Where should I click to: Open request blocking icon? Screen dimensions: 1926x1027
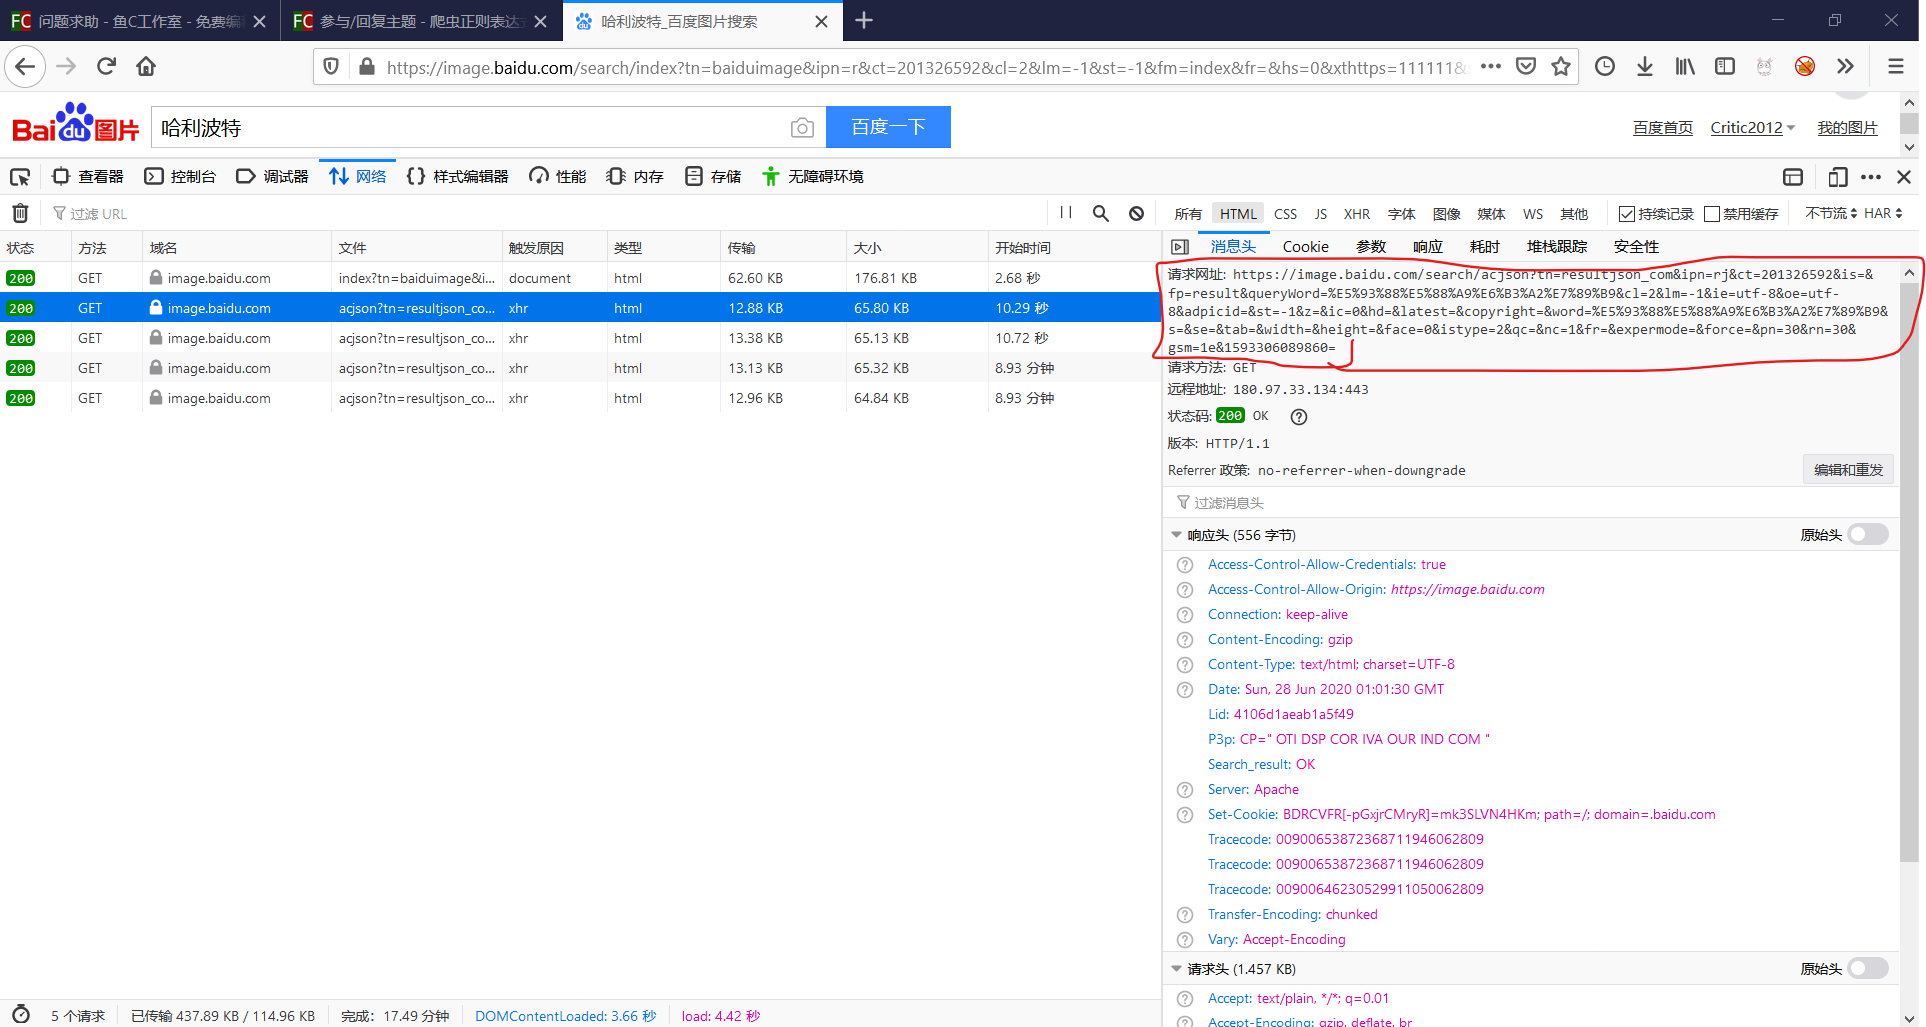coord(1137,213)
